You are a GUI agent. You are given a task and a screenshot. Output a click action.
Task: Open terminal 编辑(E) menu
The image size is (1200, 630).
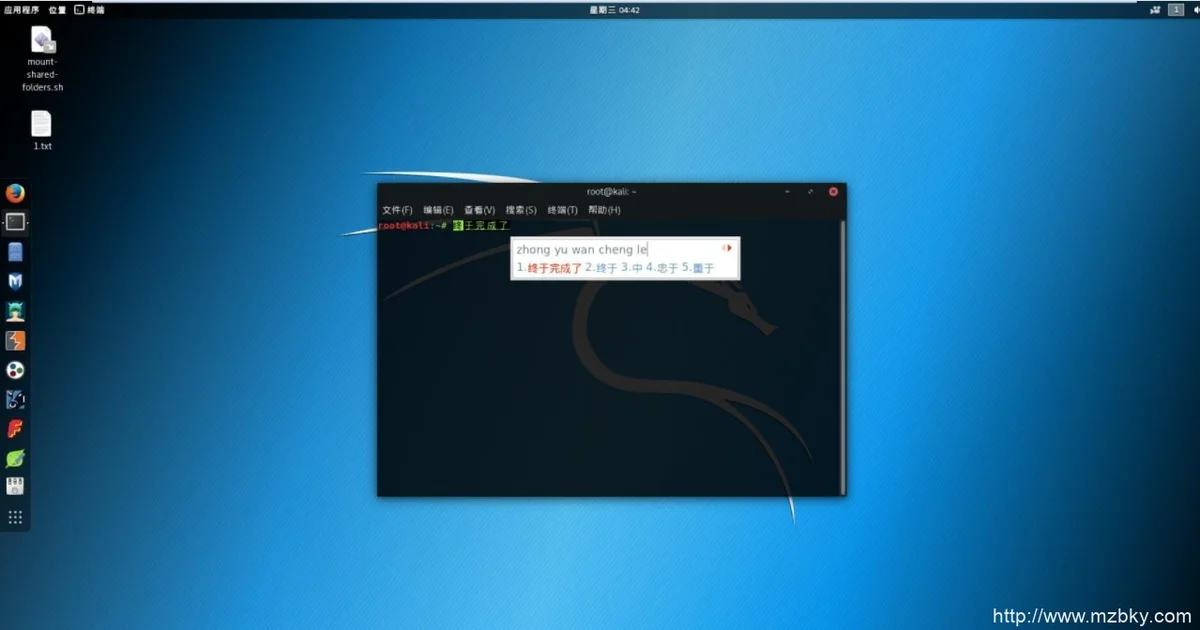click(438, 210)
